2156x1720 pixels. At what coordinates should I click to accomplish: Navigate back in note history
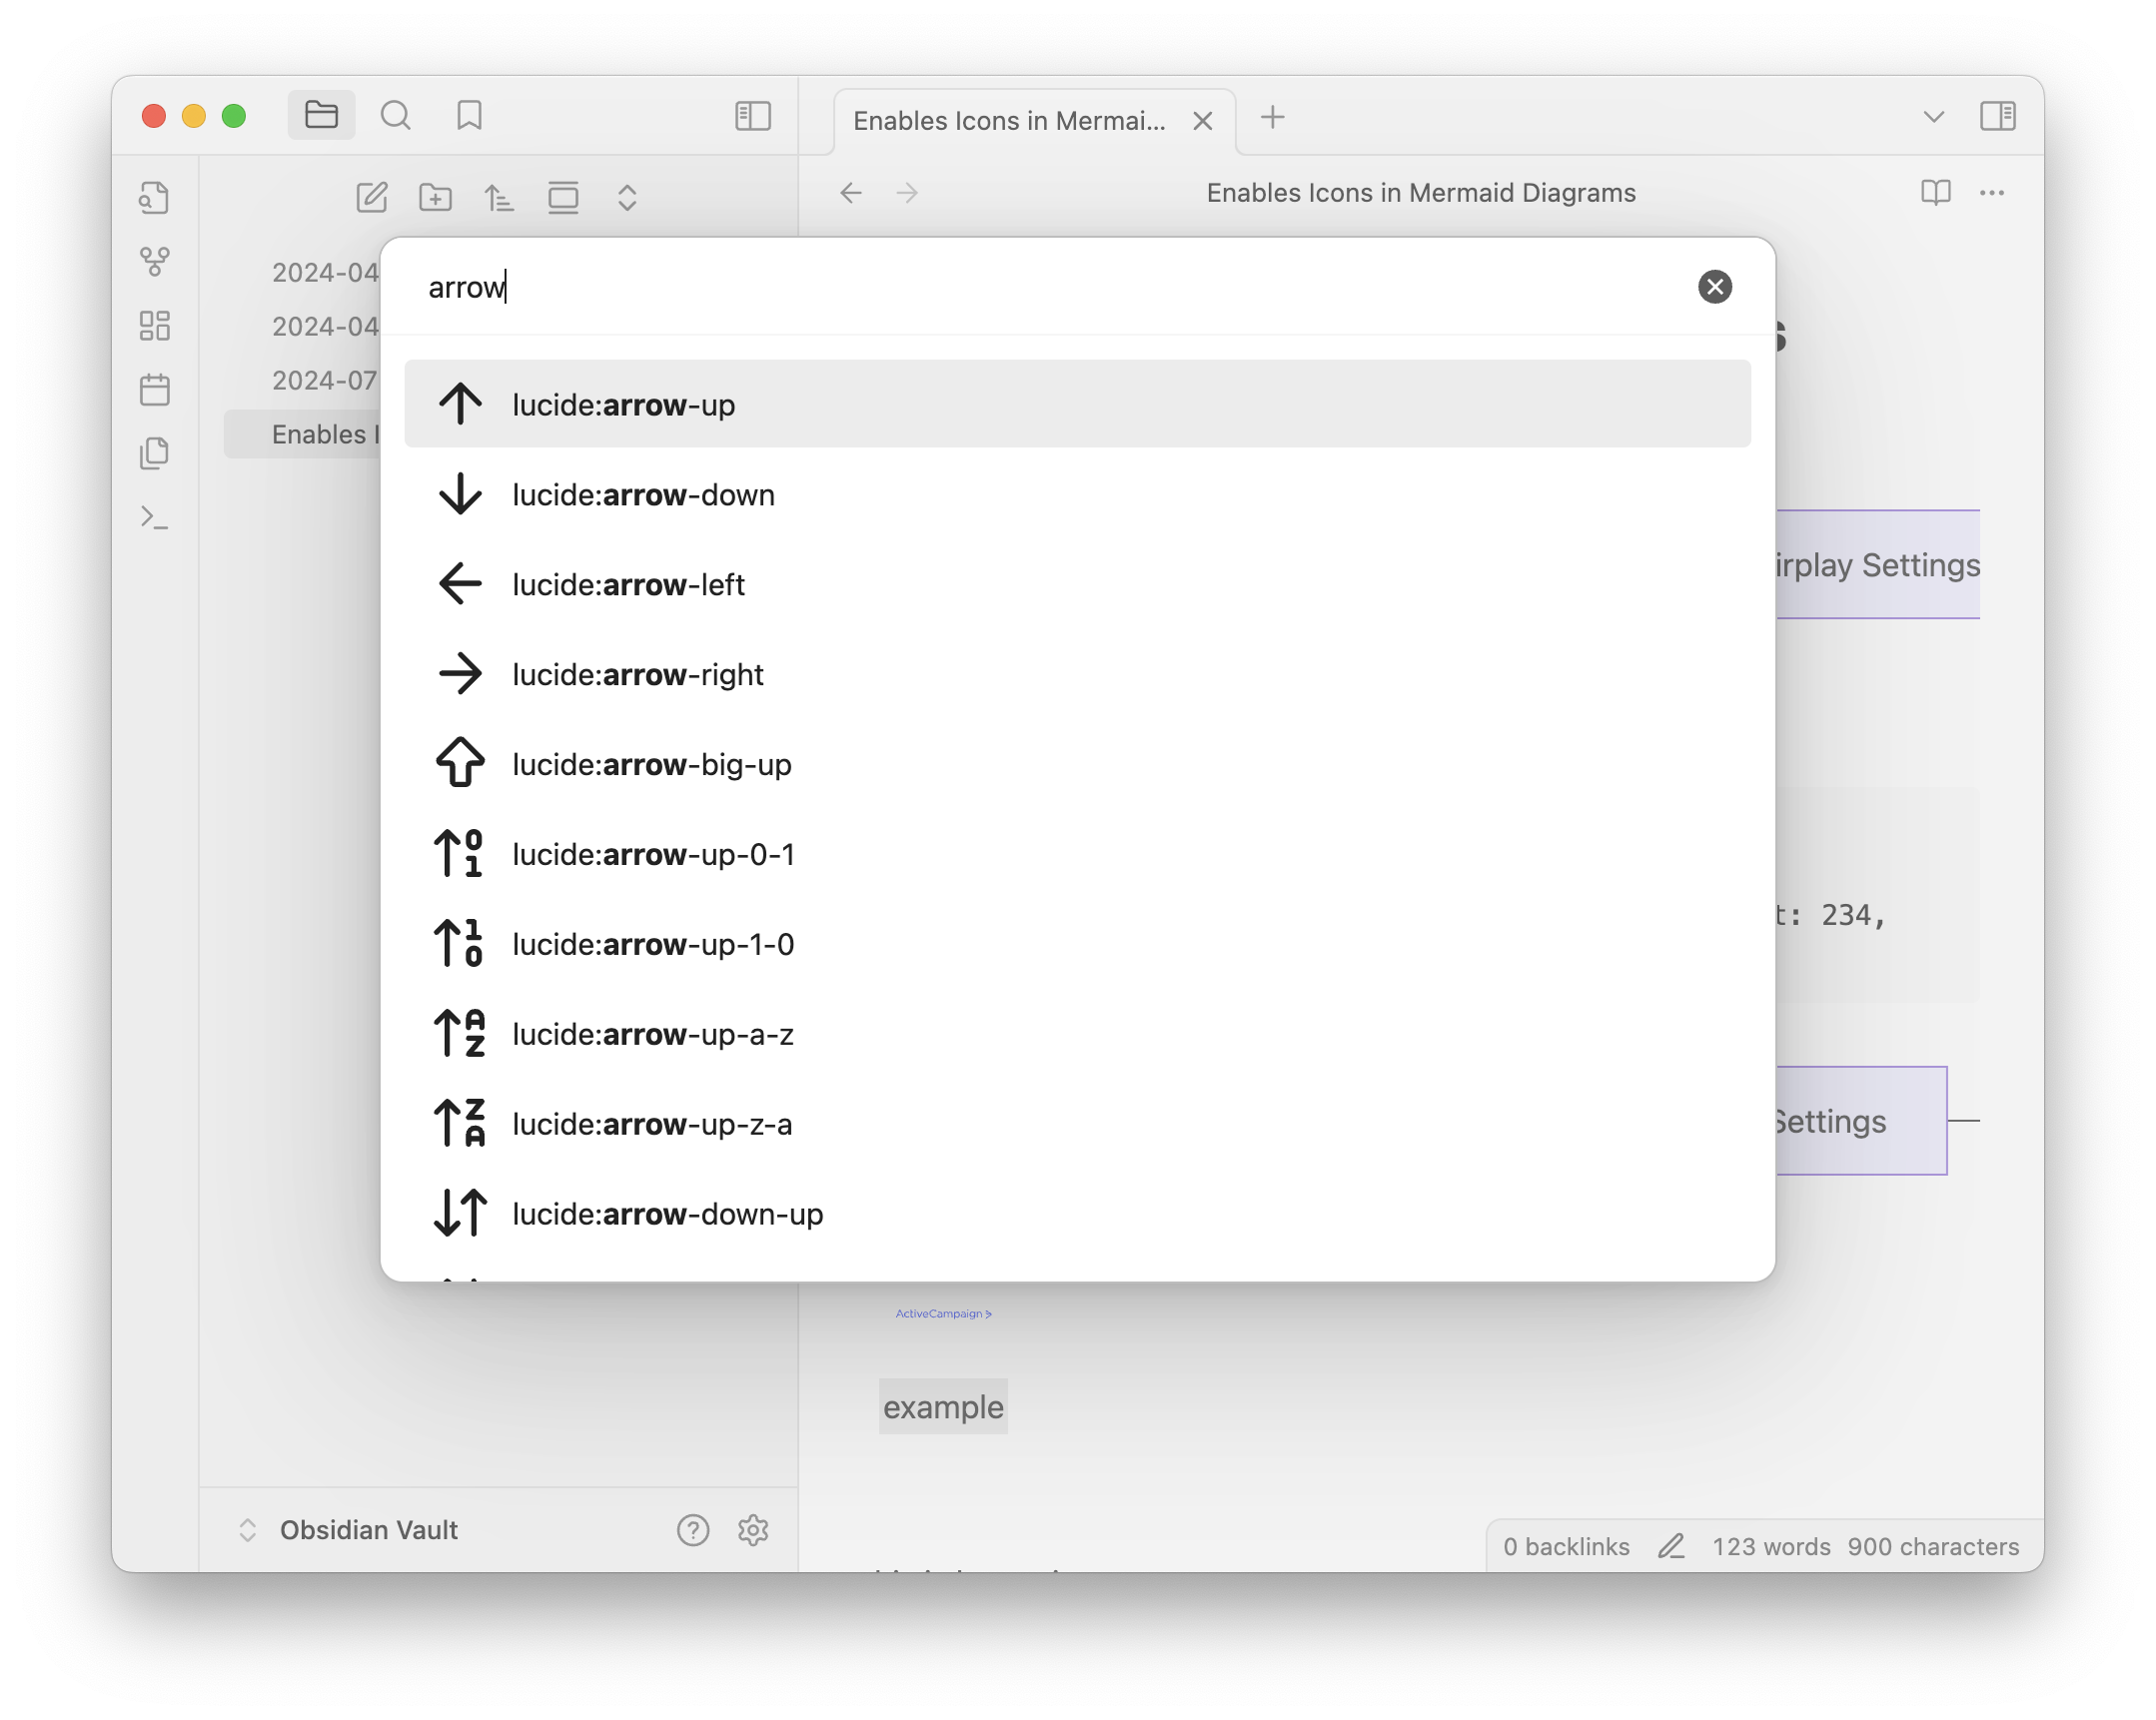[x=851, y=193]
